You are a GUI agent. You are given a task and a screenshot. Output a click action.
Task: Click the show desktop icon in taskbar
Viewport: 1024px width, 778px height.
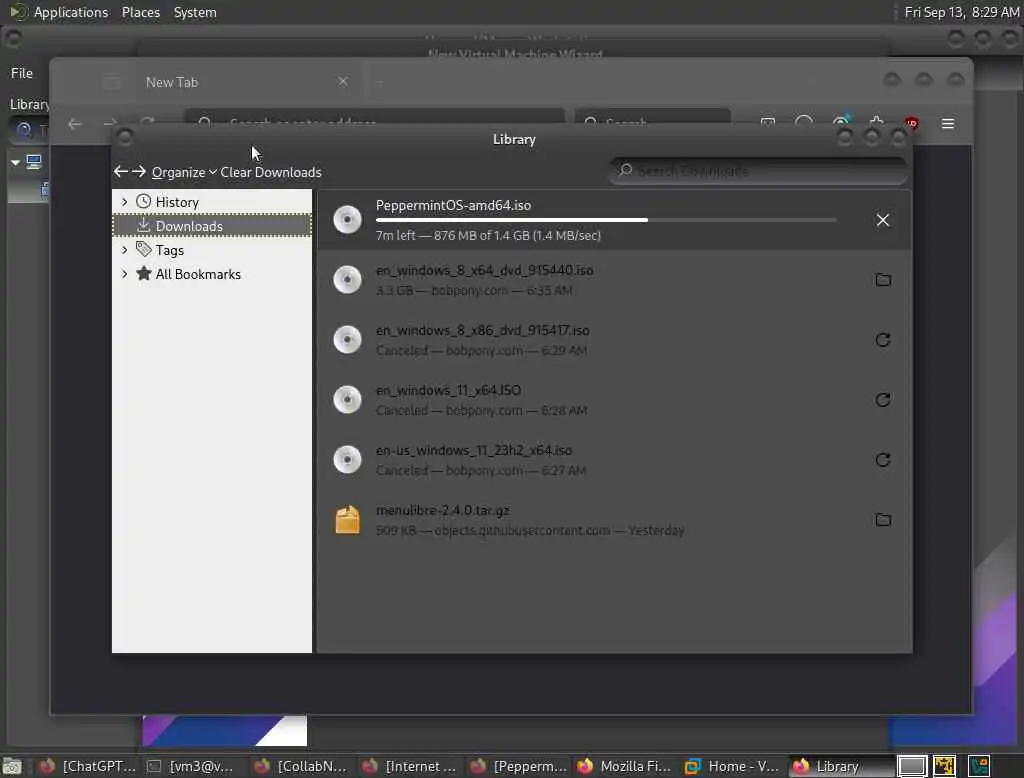click(x=12, y=766)
